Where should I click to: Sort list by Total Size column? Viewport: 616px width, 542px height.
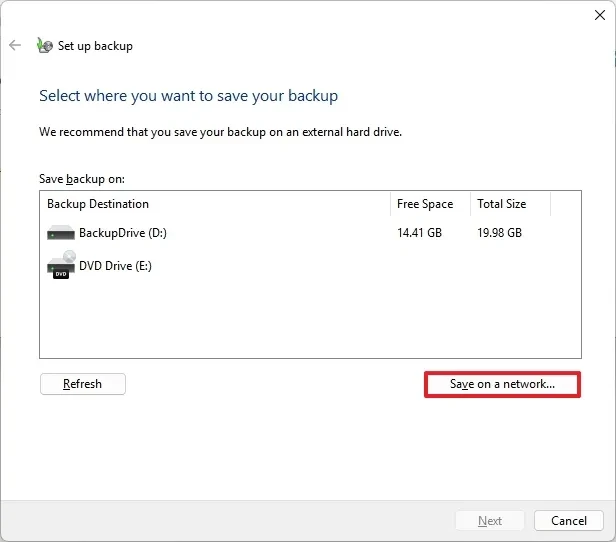coord(501,204)
